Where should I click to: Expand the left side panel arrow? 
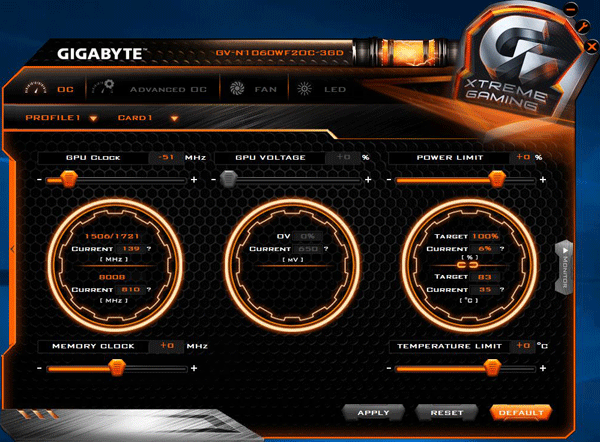[x=12, y=250]
